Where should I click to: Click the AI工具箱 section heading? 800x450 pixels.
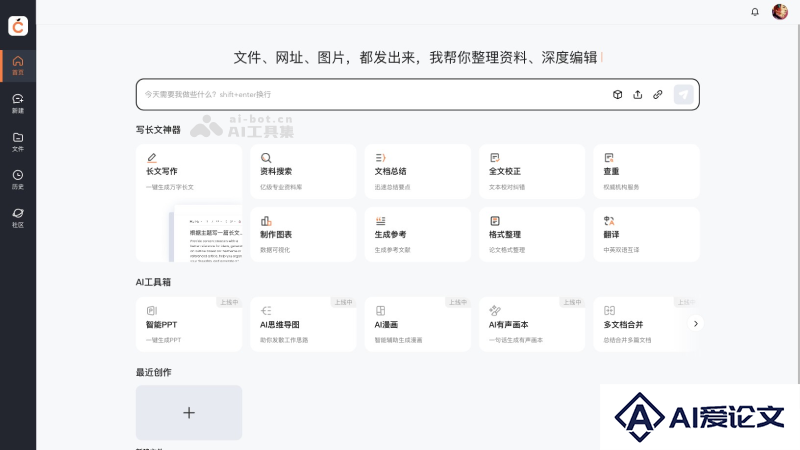153,282
